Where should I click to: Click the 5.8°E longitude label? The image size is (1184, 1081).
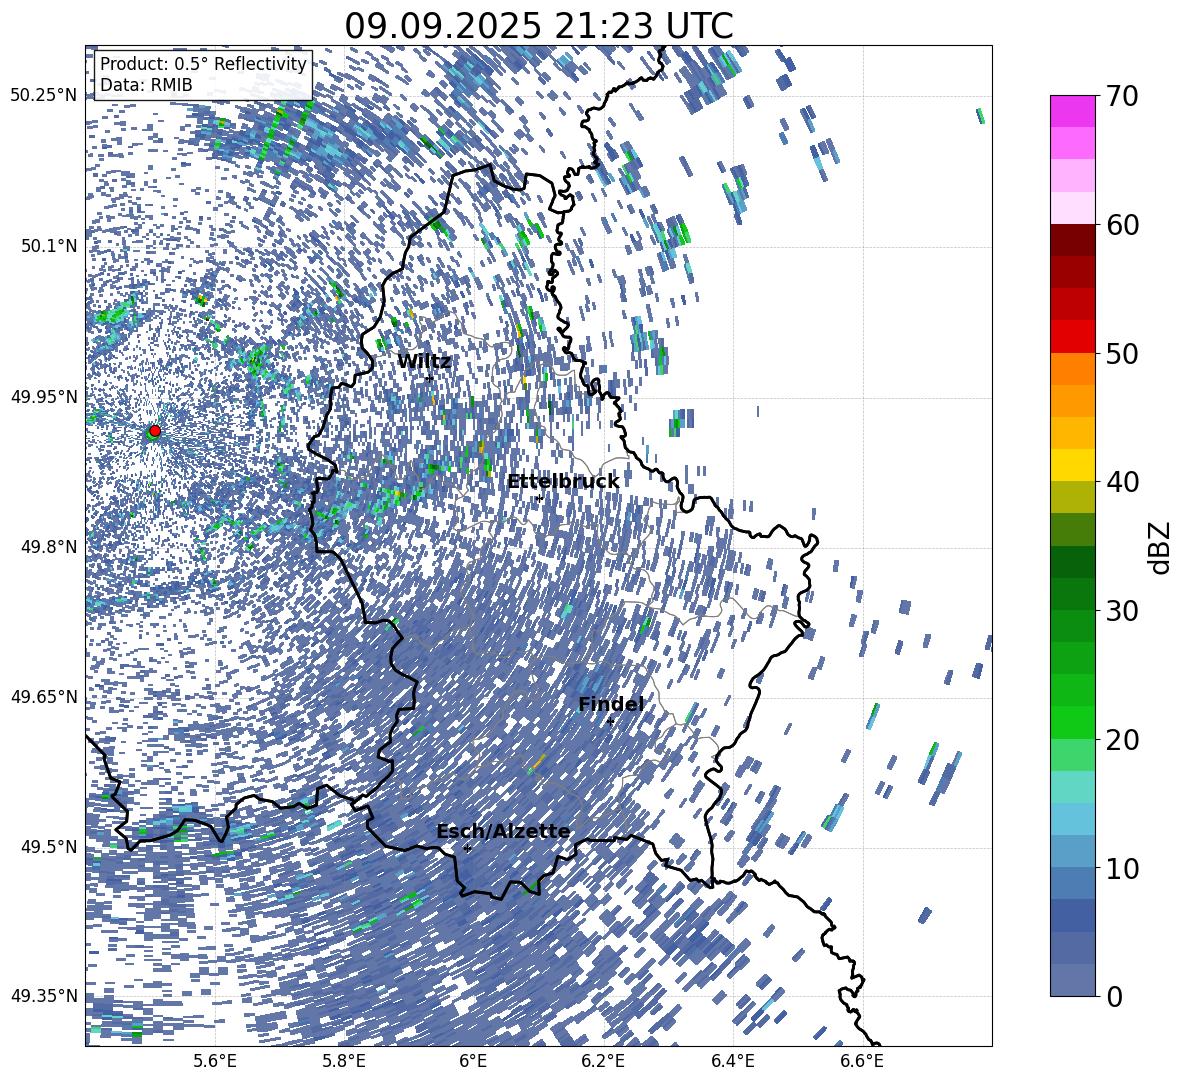[344, 1062]
